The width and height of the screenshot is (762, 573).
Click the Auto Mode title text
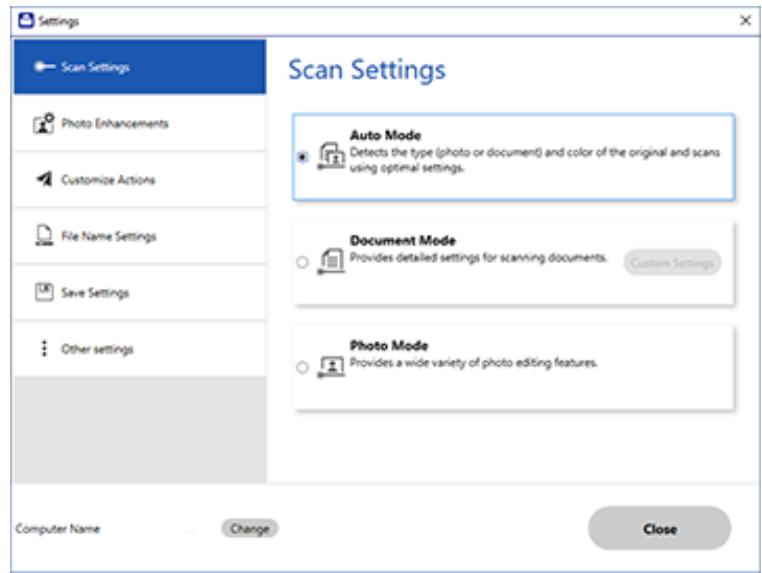coord(385,135)
